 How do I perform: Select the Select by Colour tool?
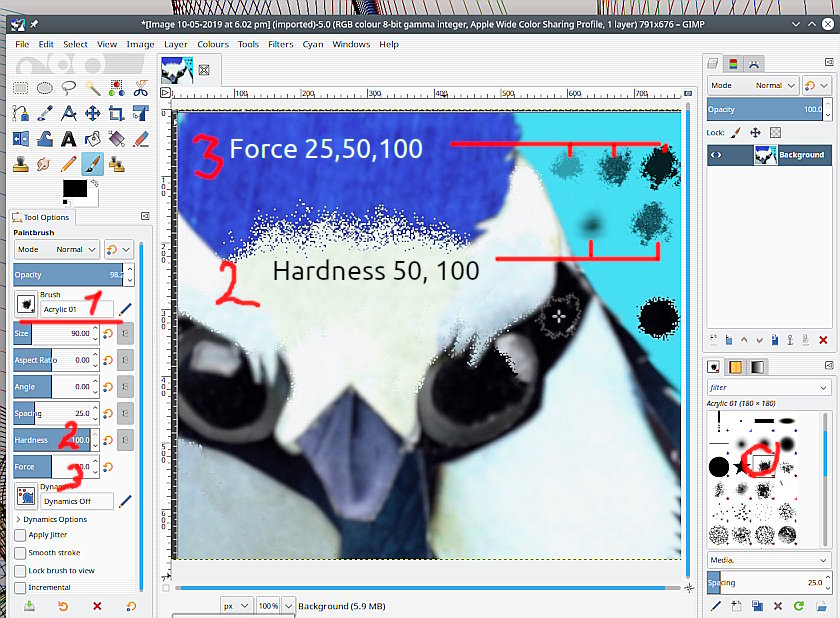(117, 88)
